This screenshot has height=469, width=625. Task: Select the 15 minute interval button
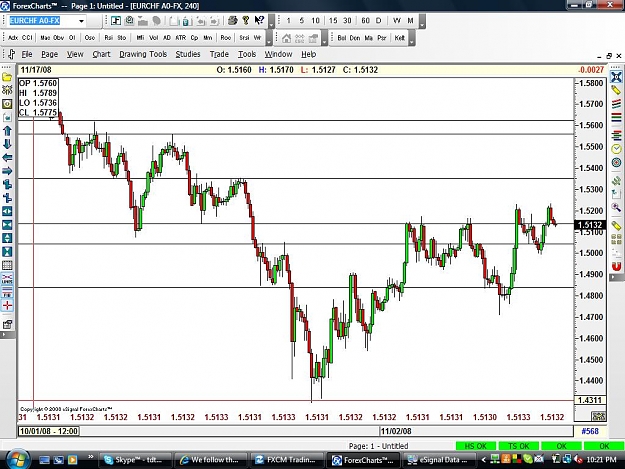333,21
